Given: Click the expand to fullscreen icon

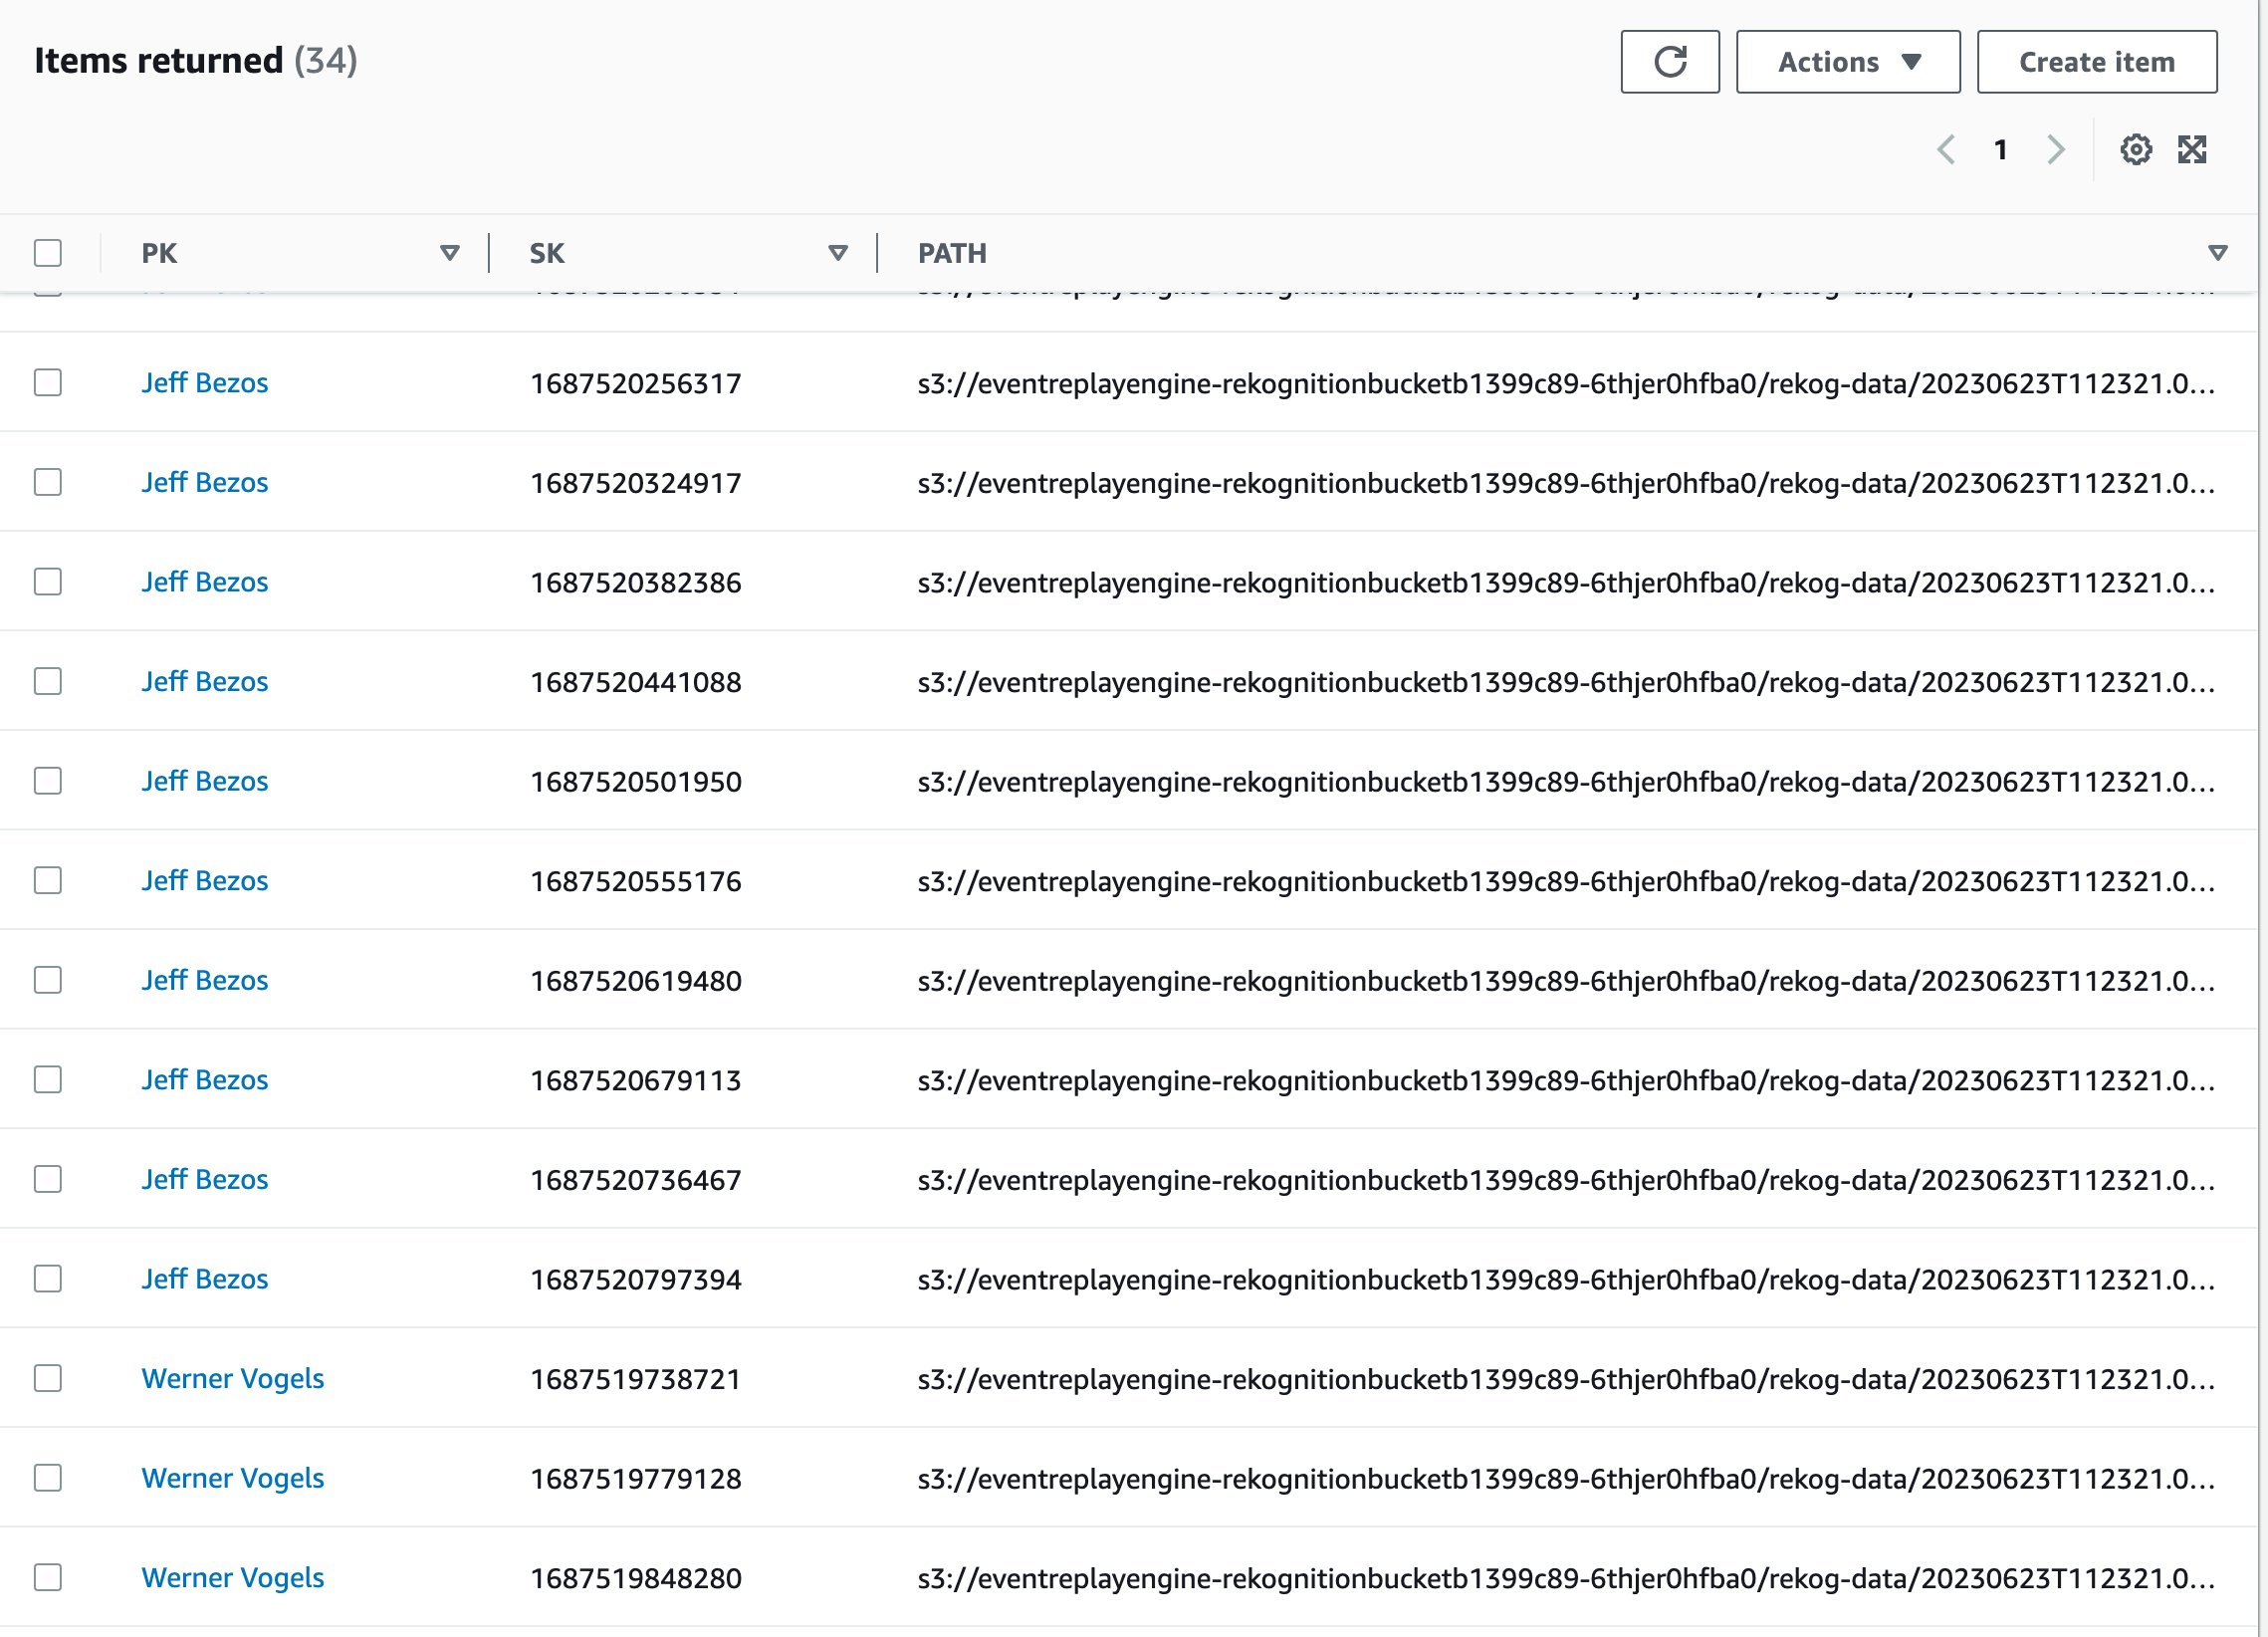Looking at the screenshot, I should tap(2191, 150).
